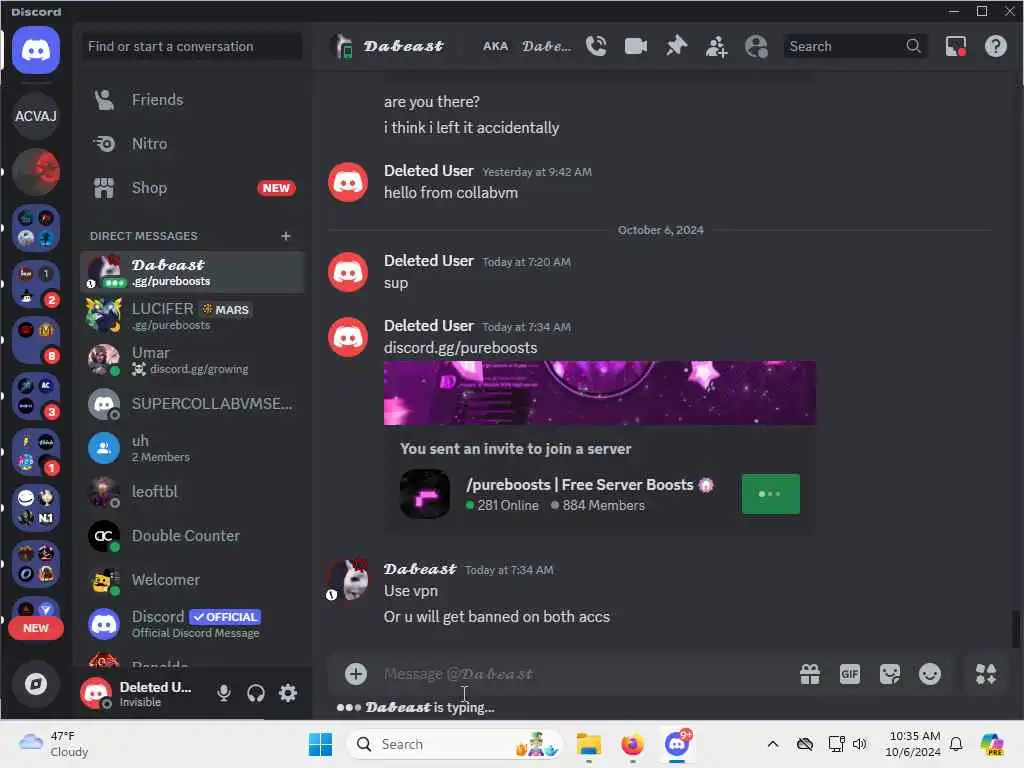
Task: Click Dabeast's avatar in the chat
Action: [x=348, y=579]
